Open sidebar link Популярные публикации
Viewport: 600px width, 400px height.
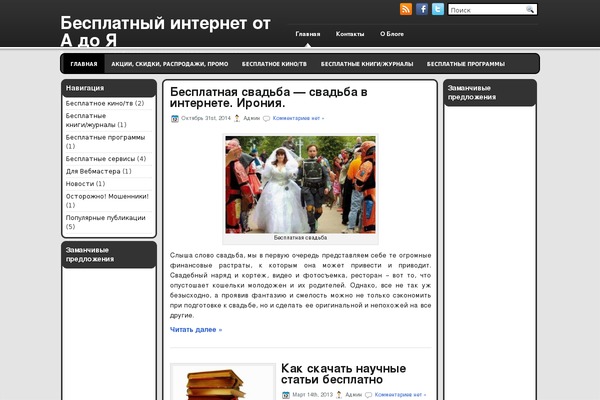pyautogui.click(x=106, y=218)
